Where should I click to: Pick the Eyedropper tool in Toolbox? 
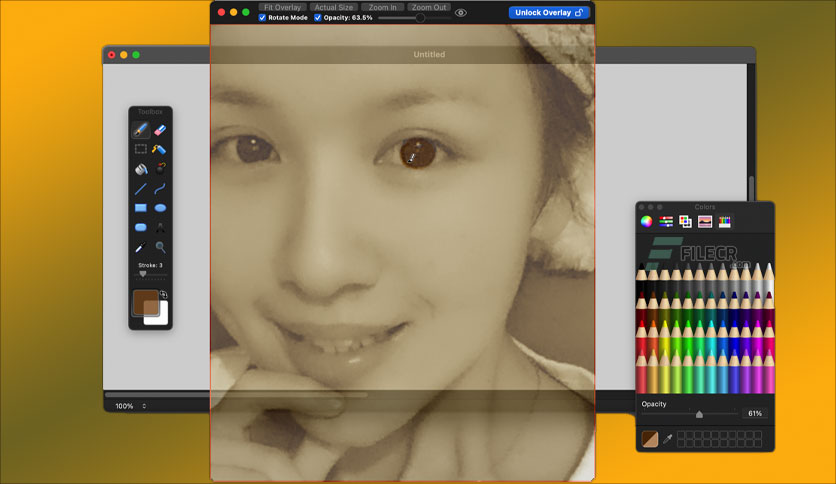[x=141, y=247]
